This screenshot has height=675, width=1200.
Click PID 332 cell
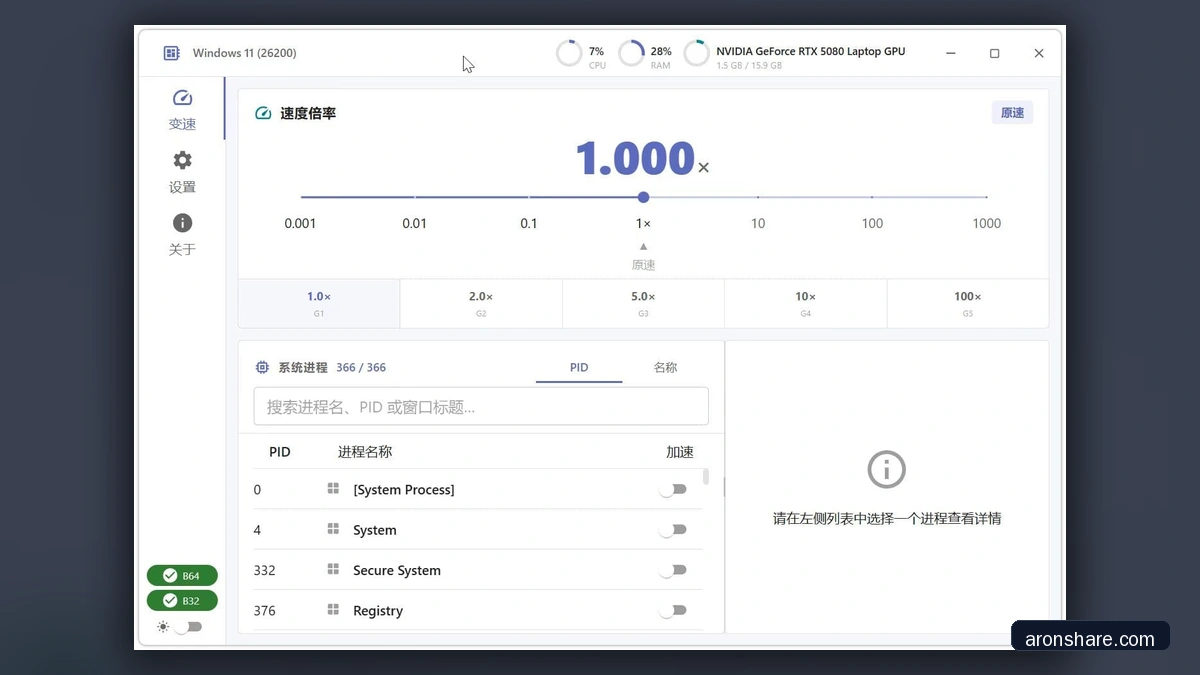coord(264,570)
